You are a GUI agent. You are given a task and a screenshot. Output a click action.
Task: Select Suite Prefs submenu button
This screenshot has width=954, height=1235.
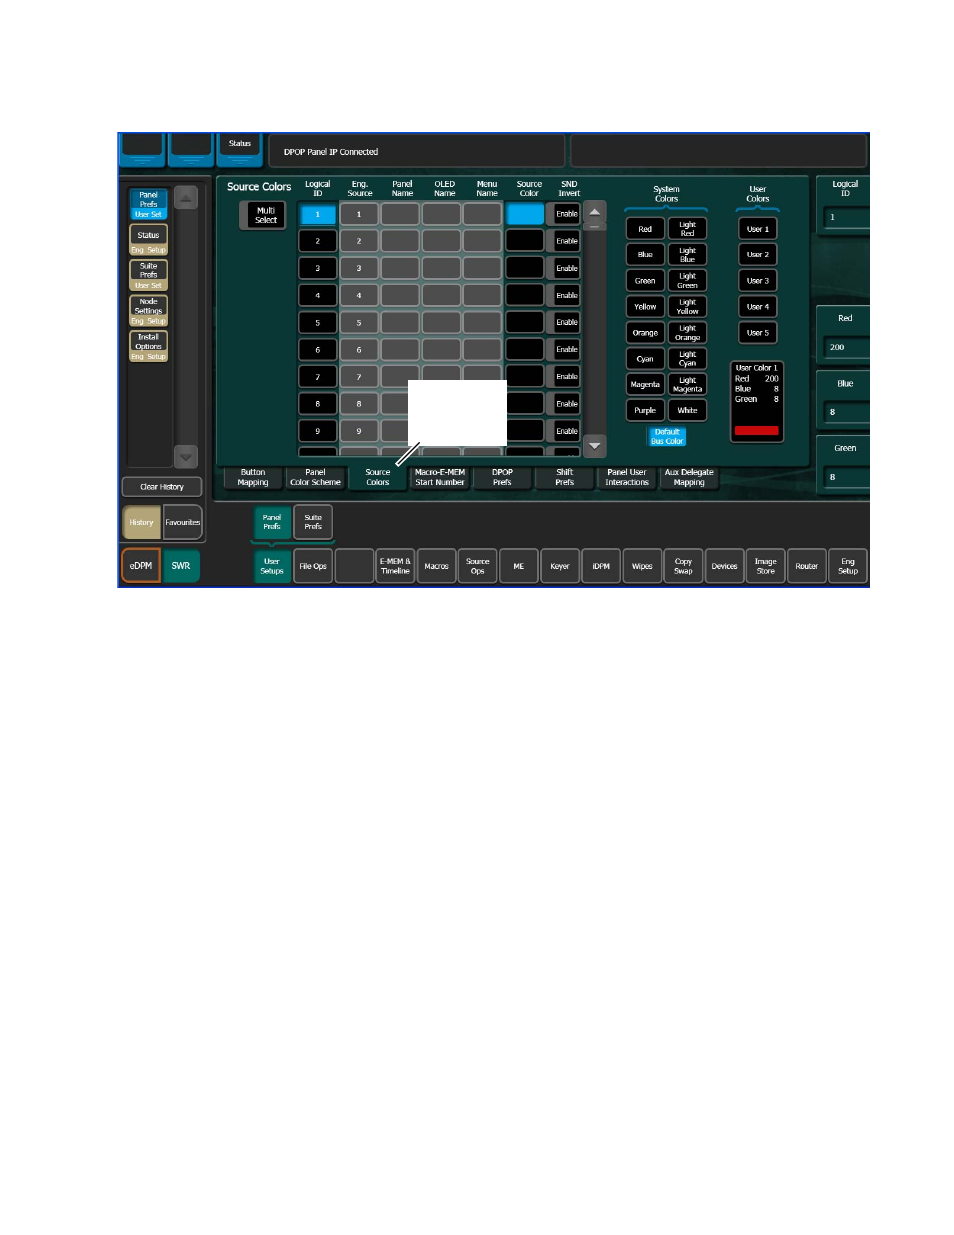pos(313,522)
